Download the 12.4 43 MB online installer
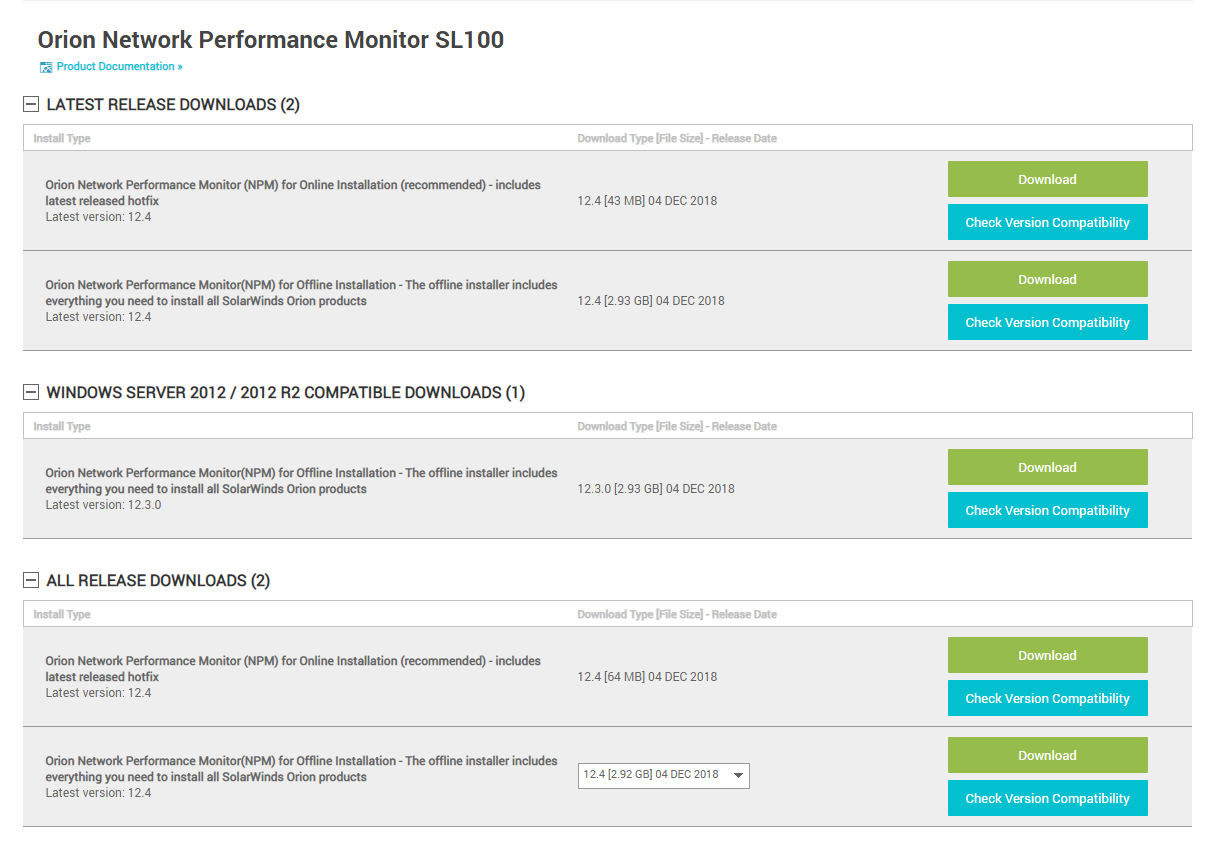Image resolution: width=1218 pixels, height=843 pixels. 1047,179
